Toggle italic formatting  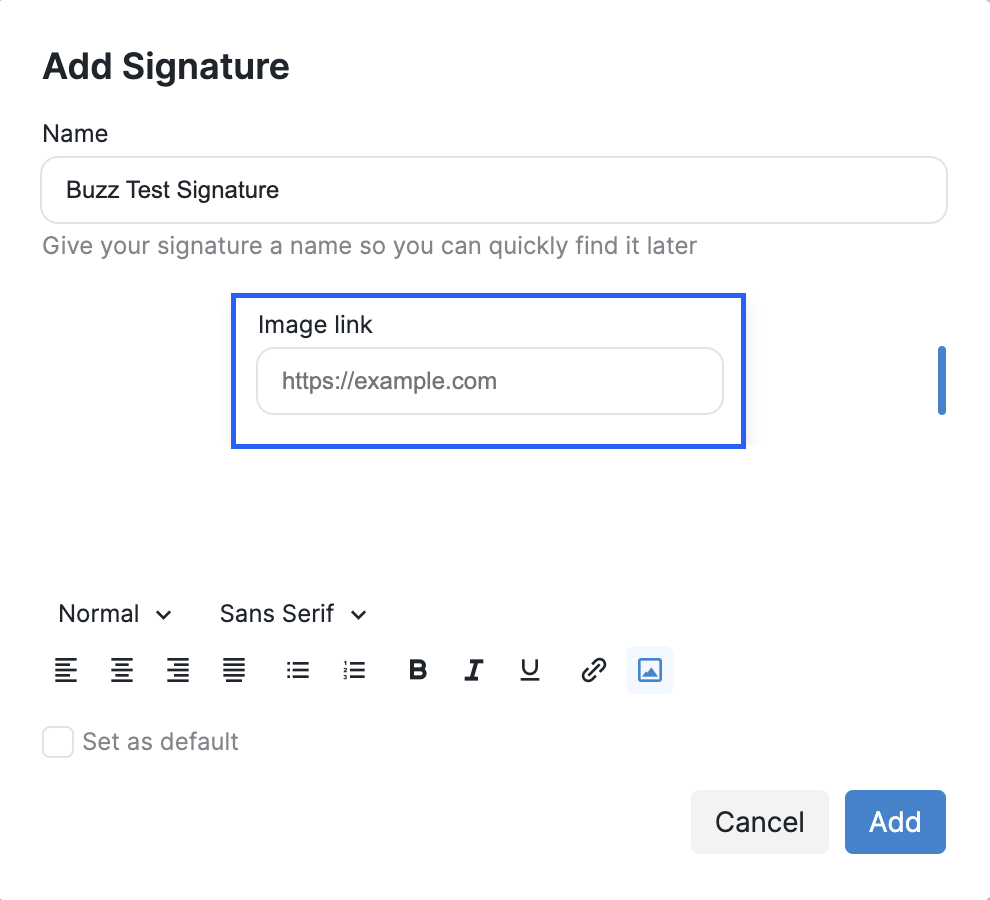474,670
